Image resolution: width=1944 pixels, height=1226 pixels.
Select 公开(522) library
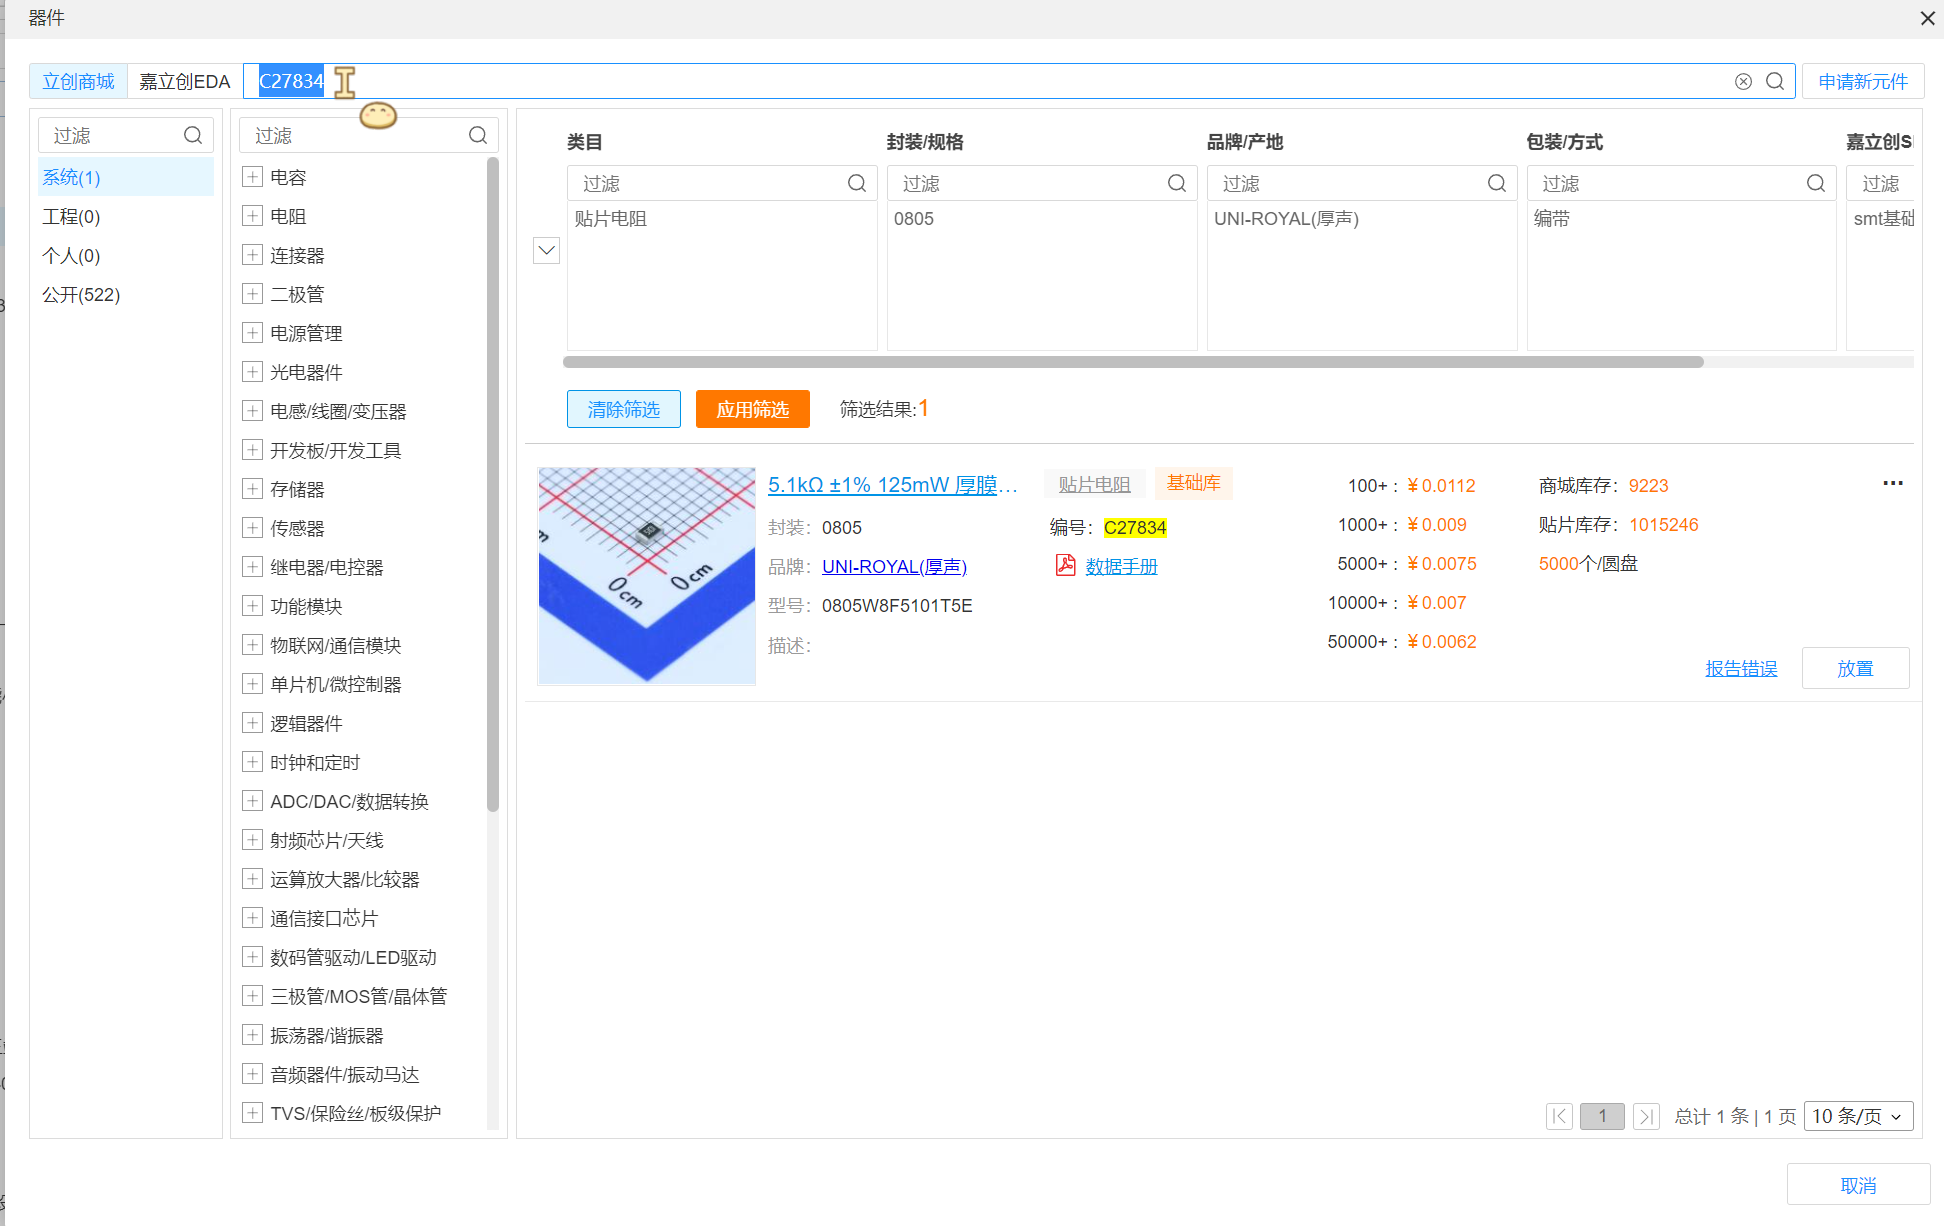(81, 294)
